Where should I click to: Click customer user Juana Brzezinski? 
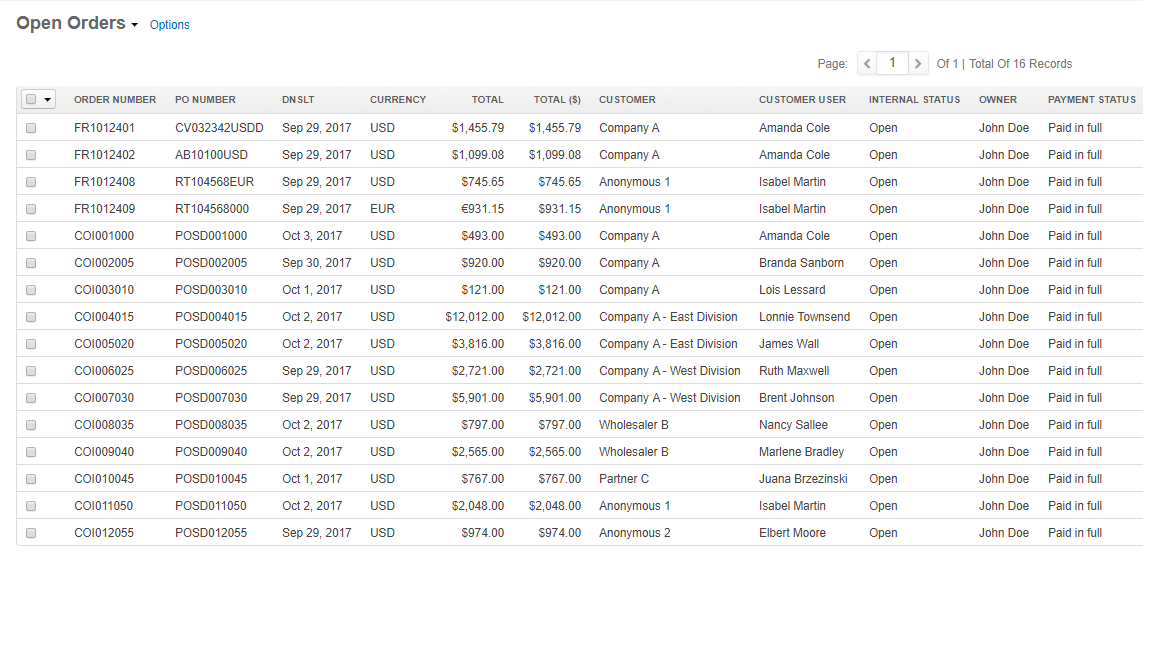pos(803,479)
